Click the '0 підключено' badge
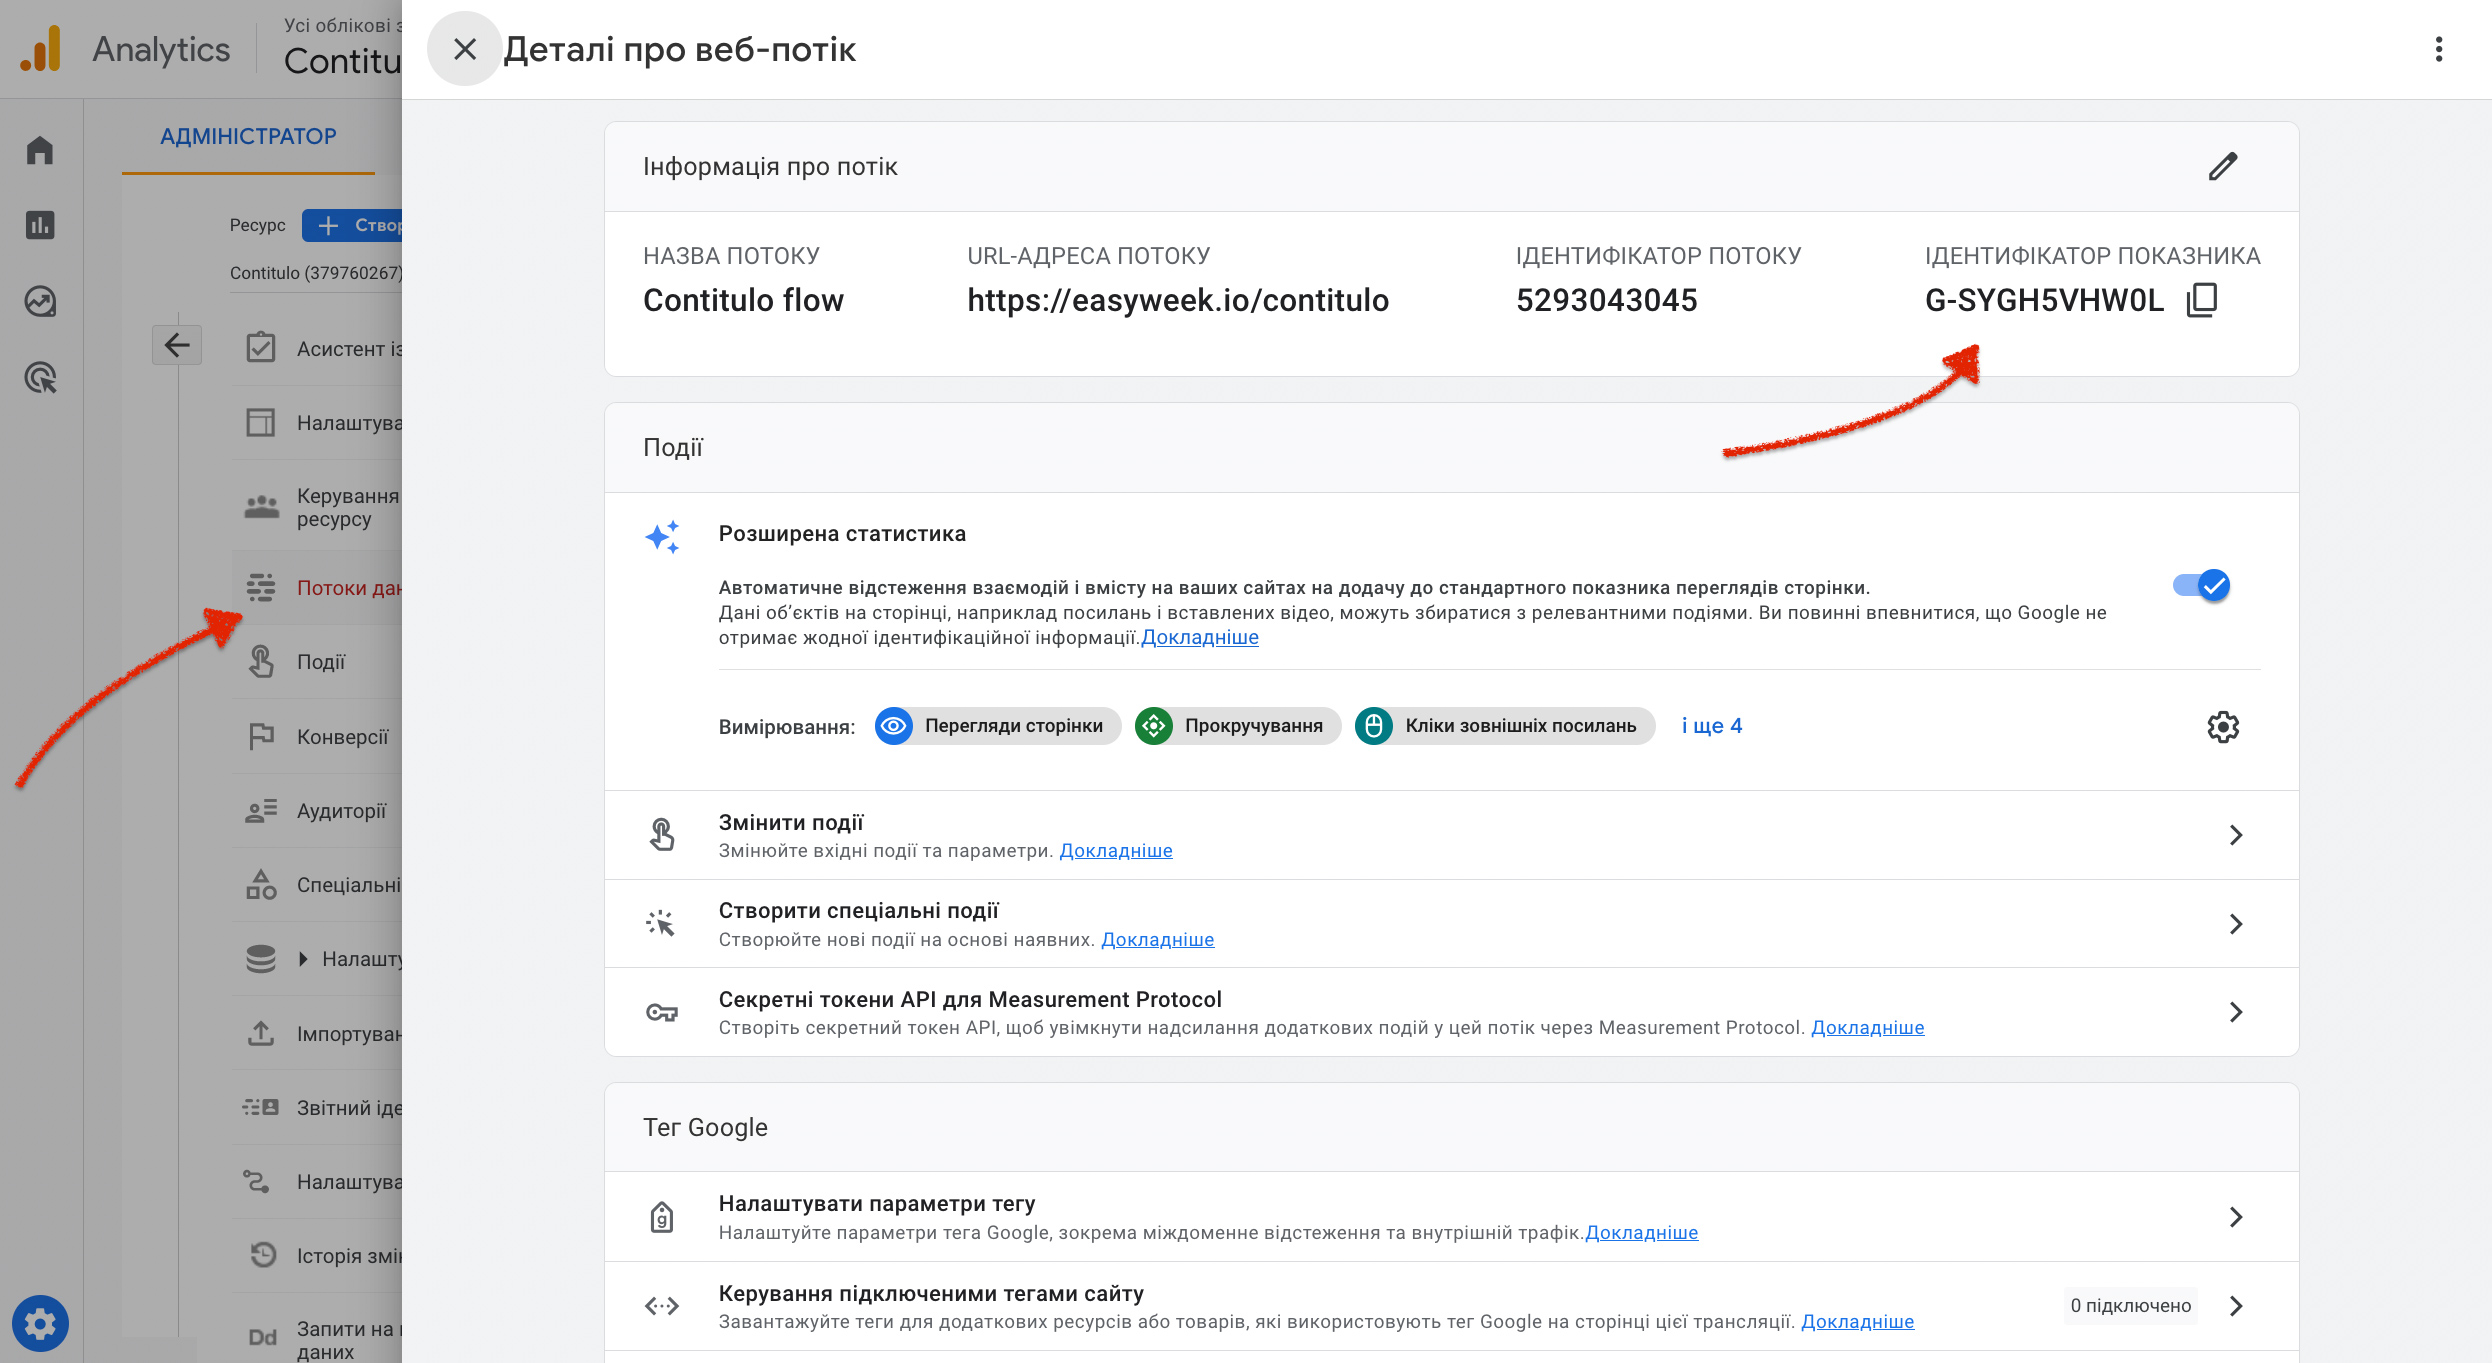The width and height of the screenshot is (2492, 1363). tap(2130, 1306)
